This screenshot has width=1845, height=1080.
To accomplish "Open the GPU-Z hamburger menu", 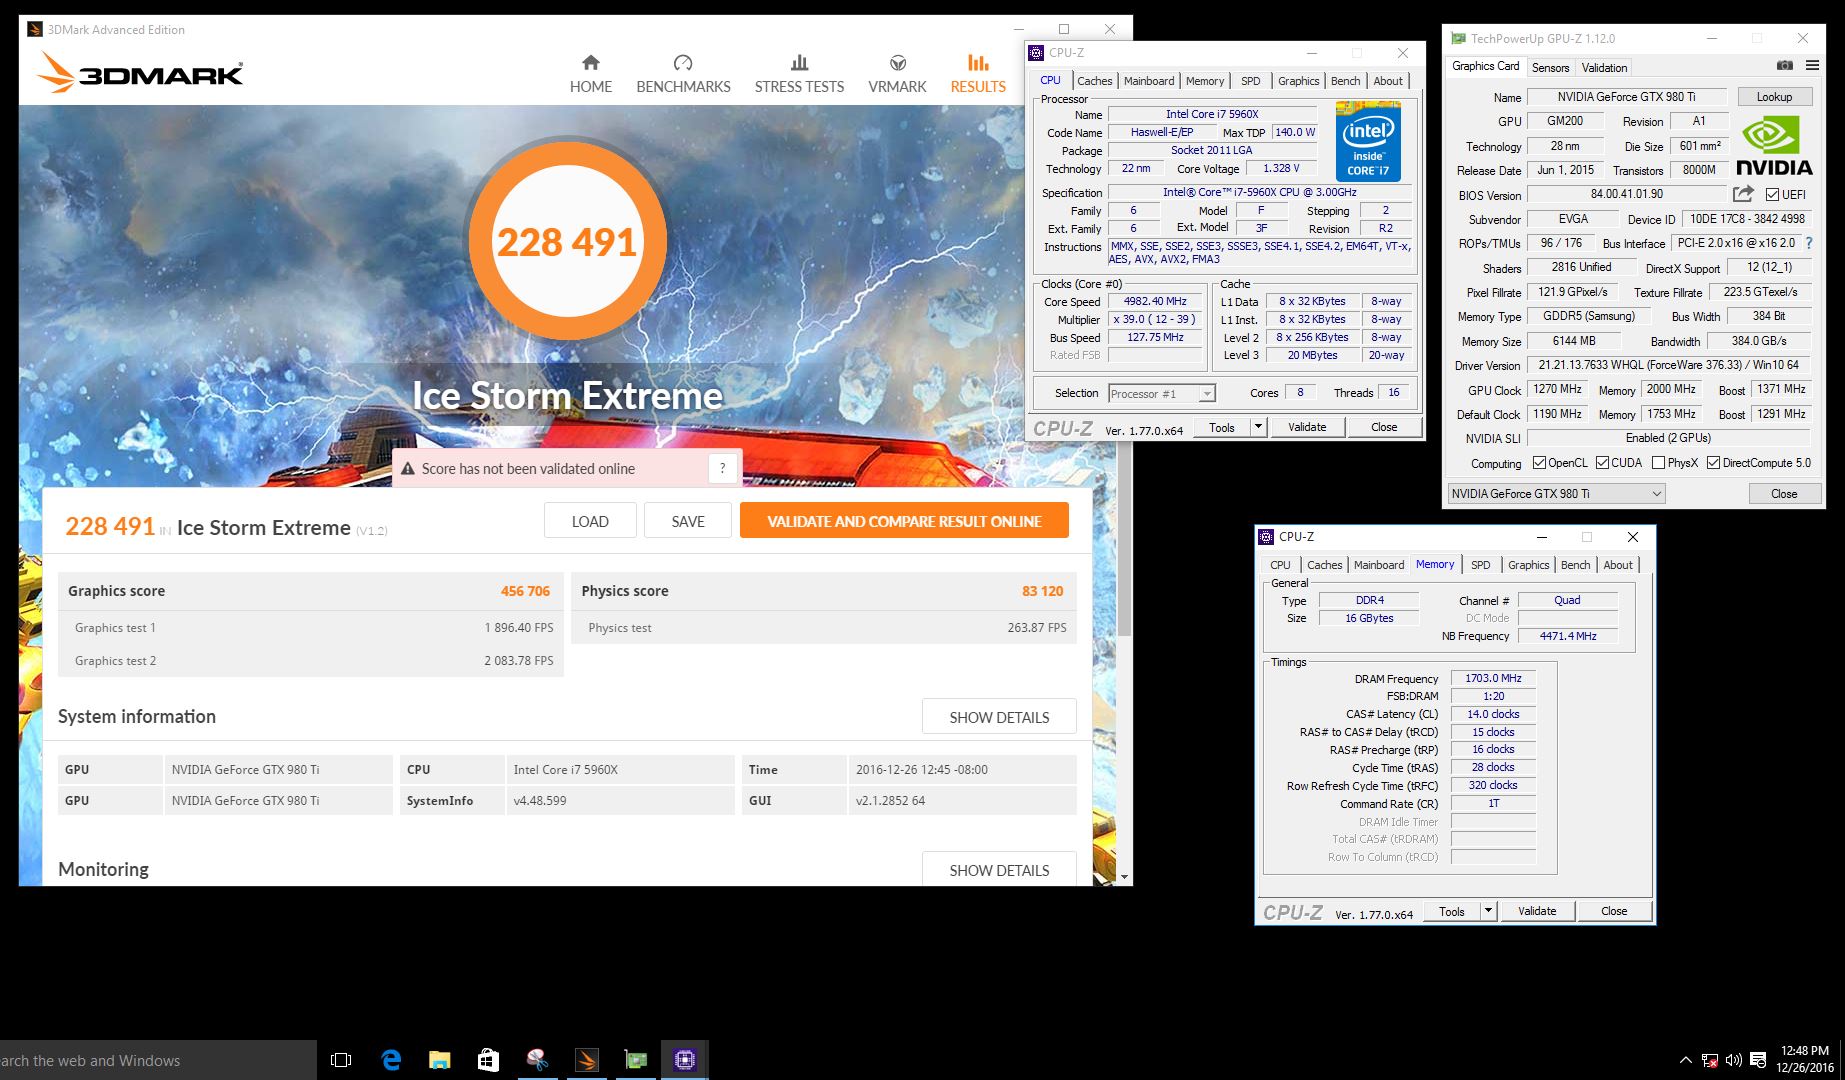I will (1812, 66).
